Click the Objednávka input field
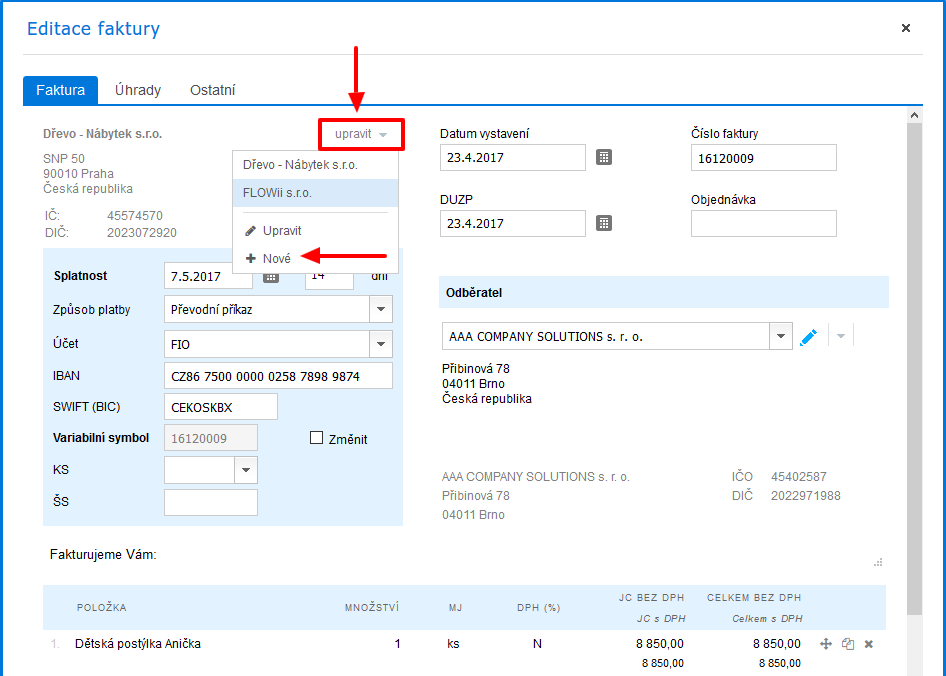 click(764, 223)
